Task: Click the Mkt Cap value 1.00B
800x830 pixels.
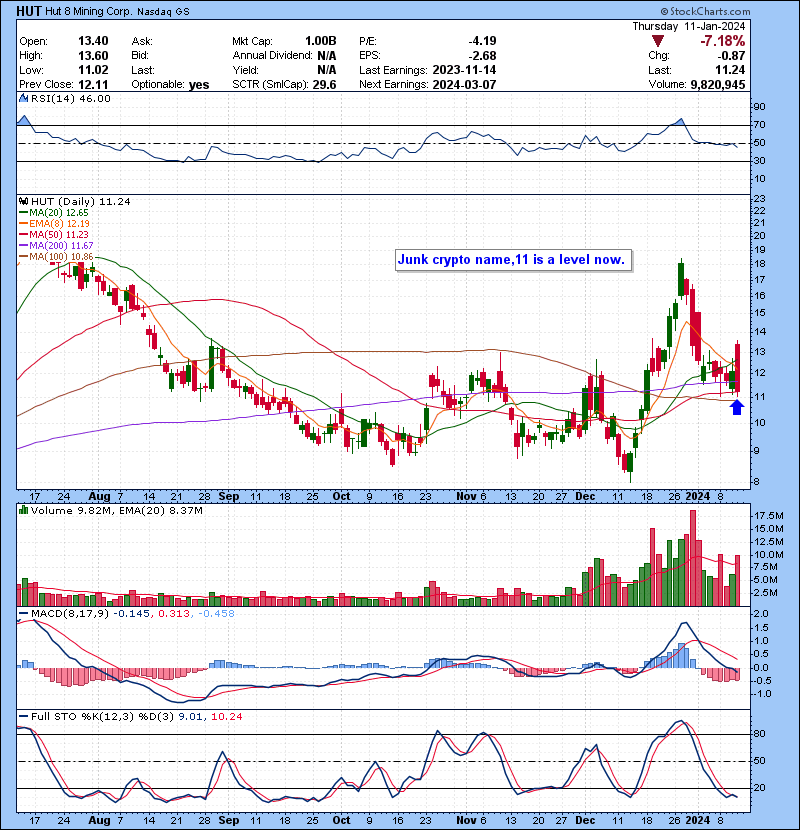Action: [x=320, y=41]
